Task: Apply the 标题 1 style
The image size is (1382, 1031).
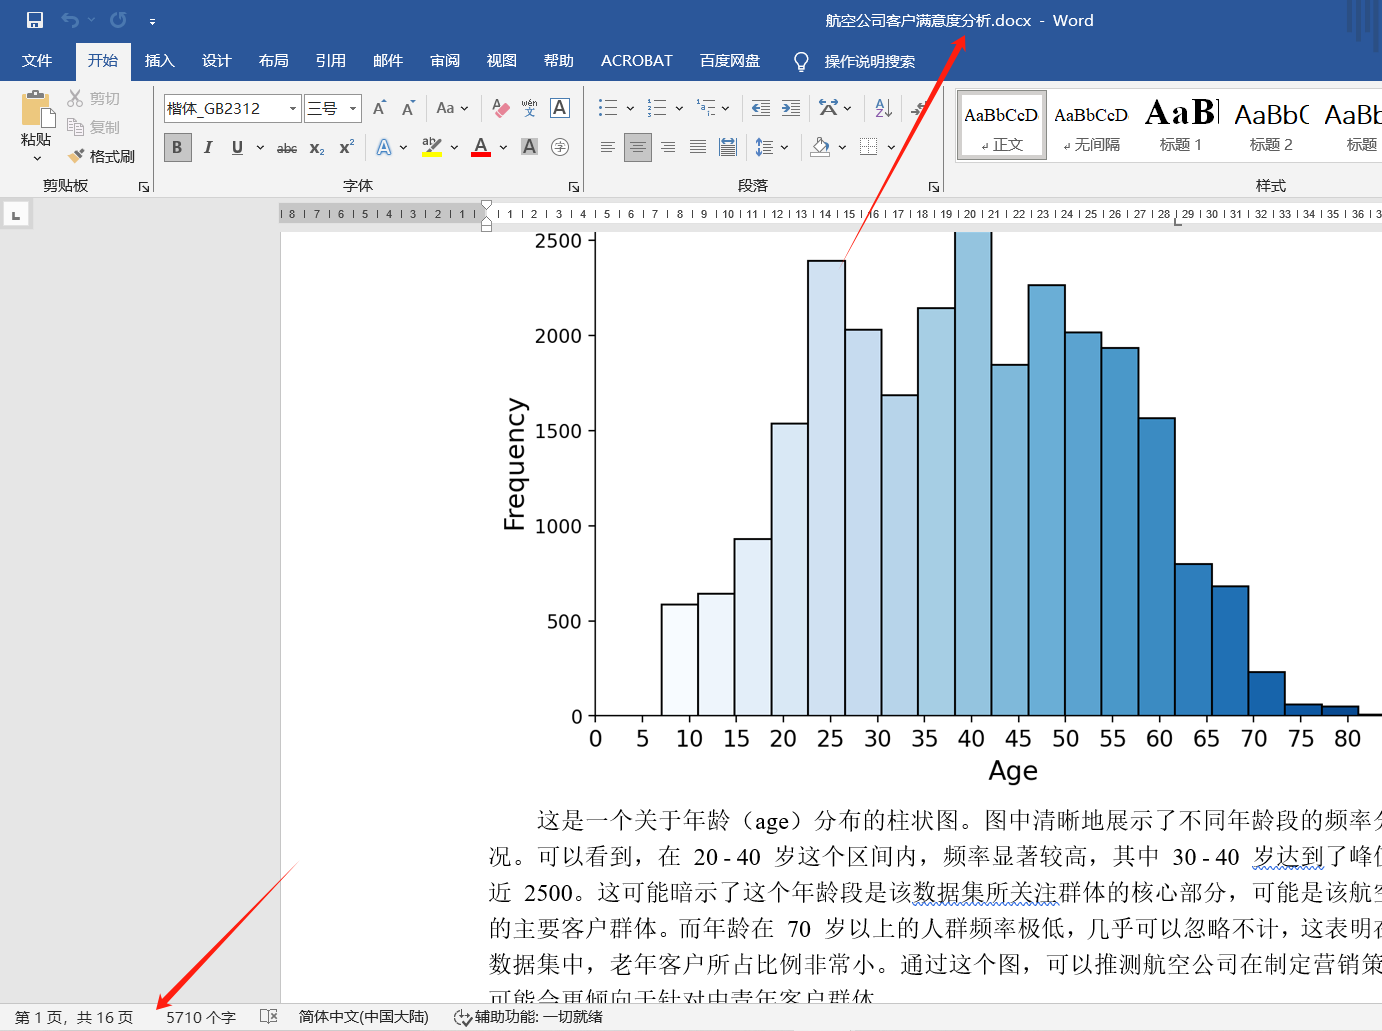Action: point(1181,125)
